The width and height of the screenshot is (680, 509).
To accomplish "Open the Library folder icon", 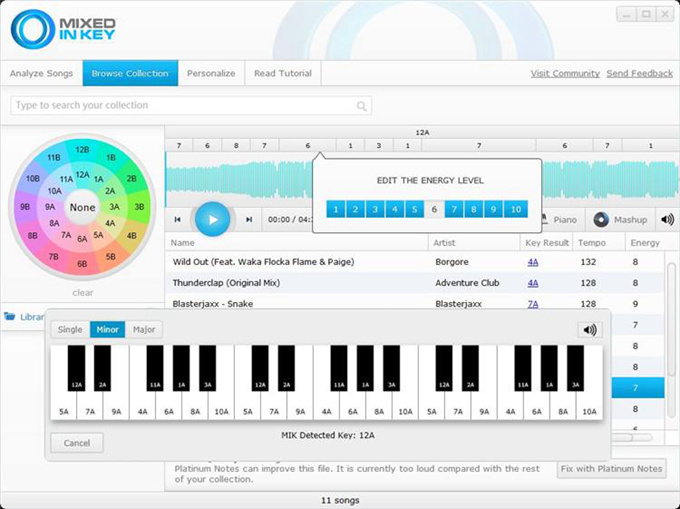I will click(x=10, y=316).
